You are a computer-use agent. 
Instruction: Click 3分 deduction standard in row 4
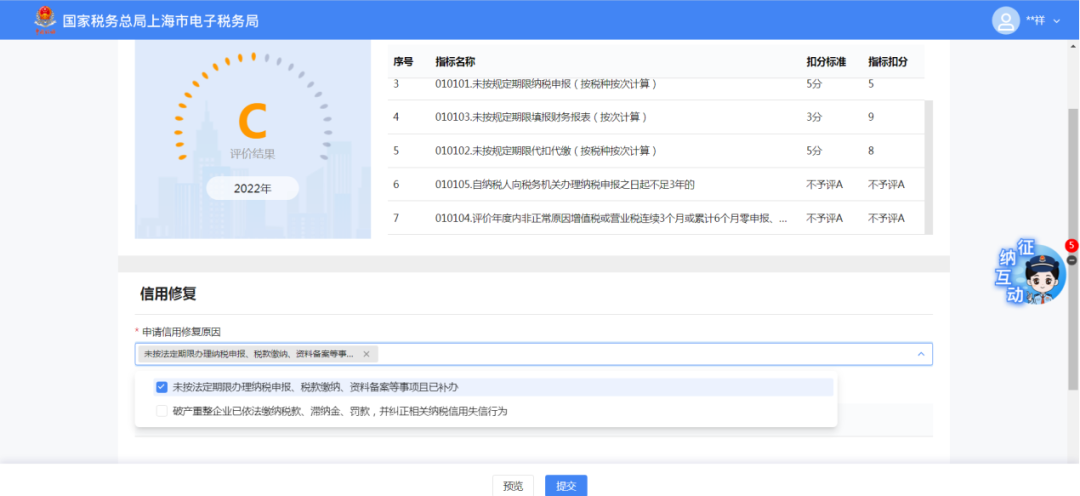click(814, 118)
